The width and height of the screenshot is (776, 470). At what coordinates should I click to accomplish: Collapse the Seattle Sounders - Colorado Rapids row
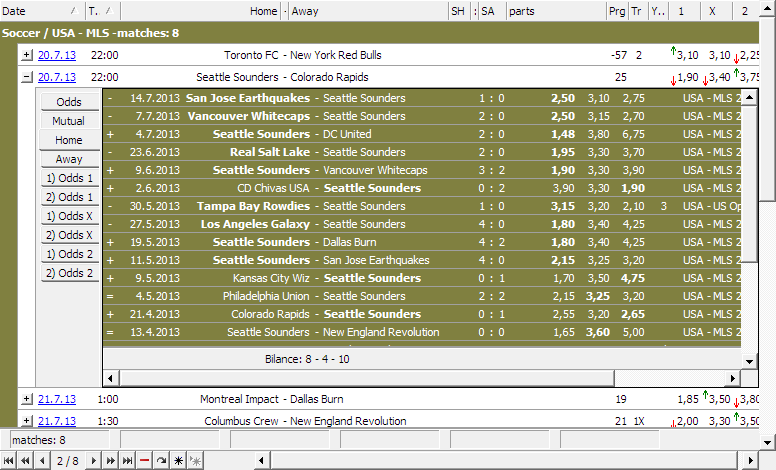click(27, 77)
